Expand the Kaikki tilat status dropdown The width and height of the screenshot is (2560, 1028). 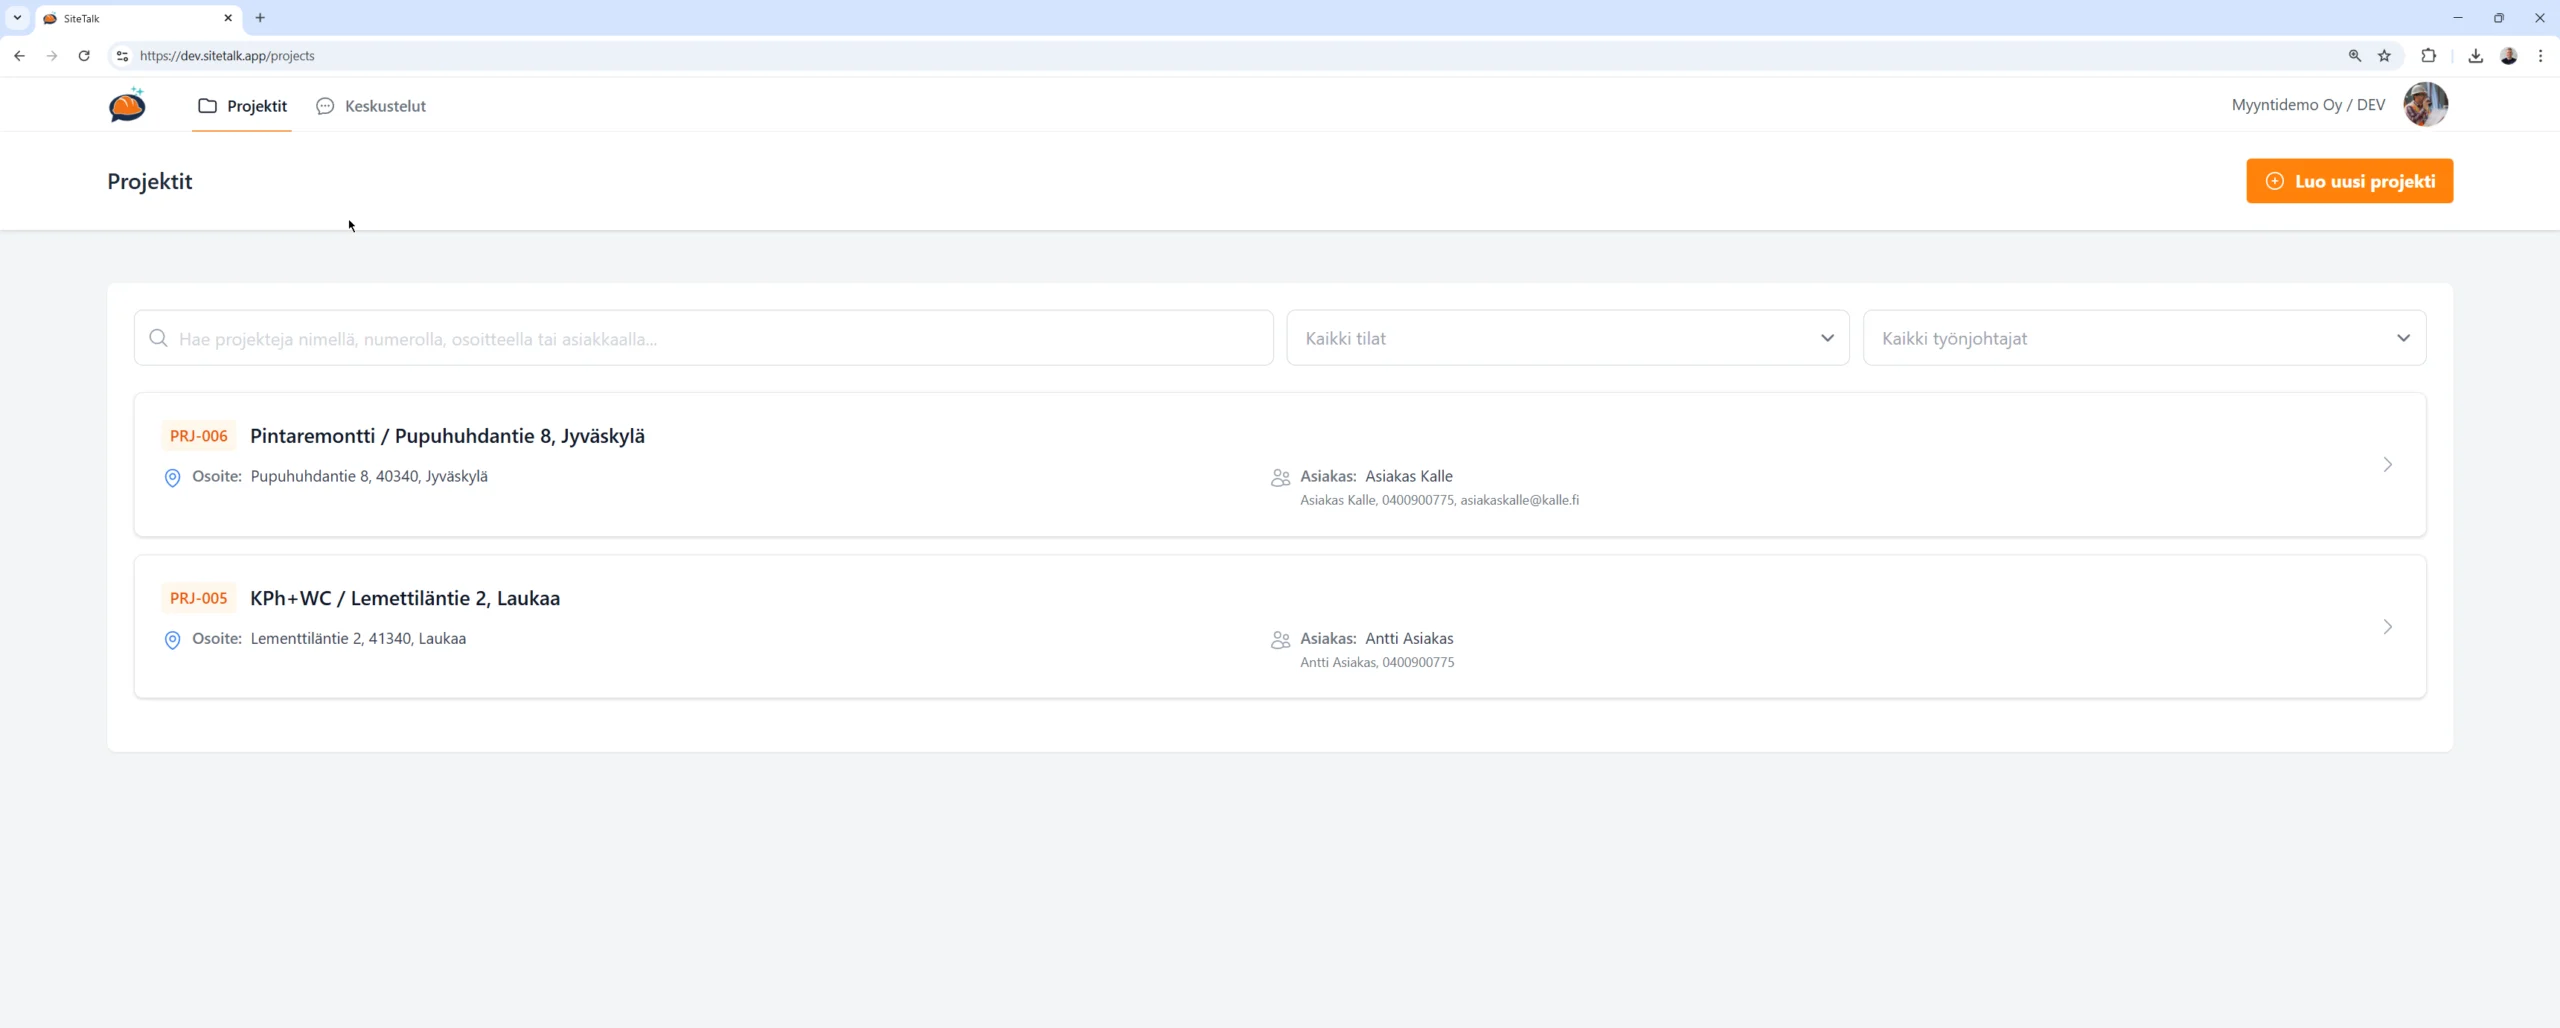(1567, 338)
